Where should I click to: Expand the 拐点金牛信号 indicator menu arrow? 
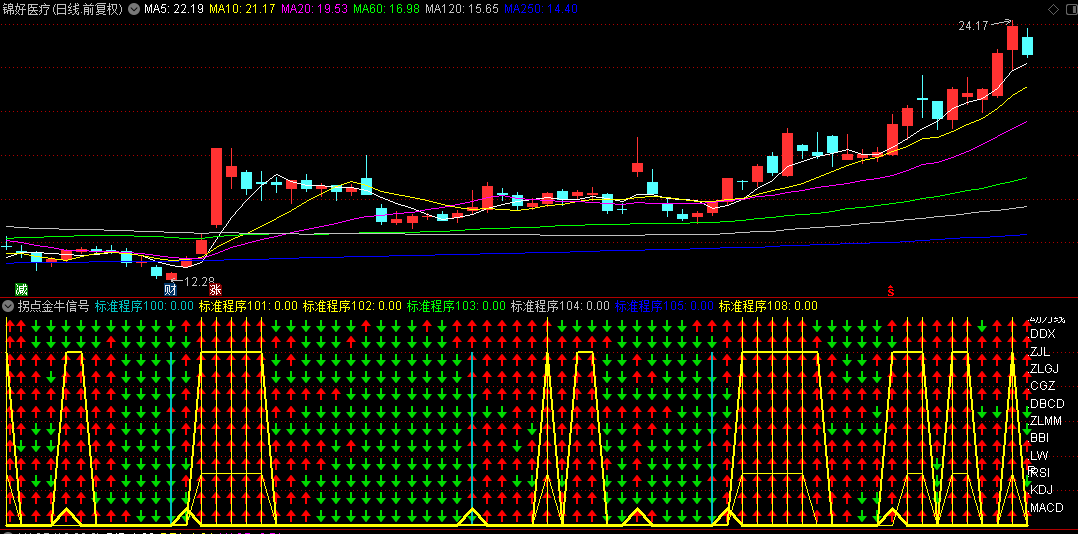point(9,306)
